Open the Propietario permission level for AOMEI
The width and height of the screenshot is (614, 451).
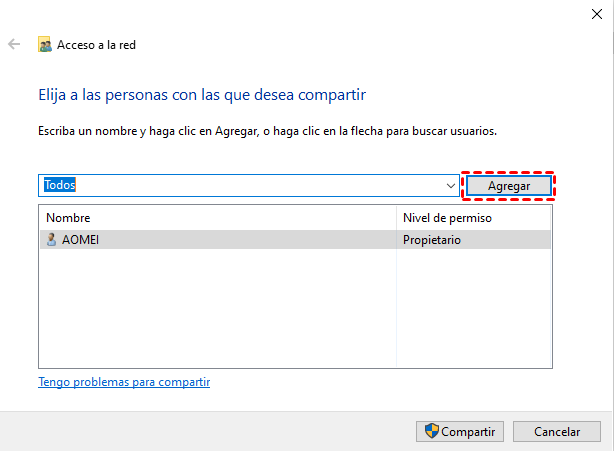[432, 240]
